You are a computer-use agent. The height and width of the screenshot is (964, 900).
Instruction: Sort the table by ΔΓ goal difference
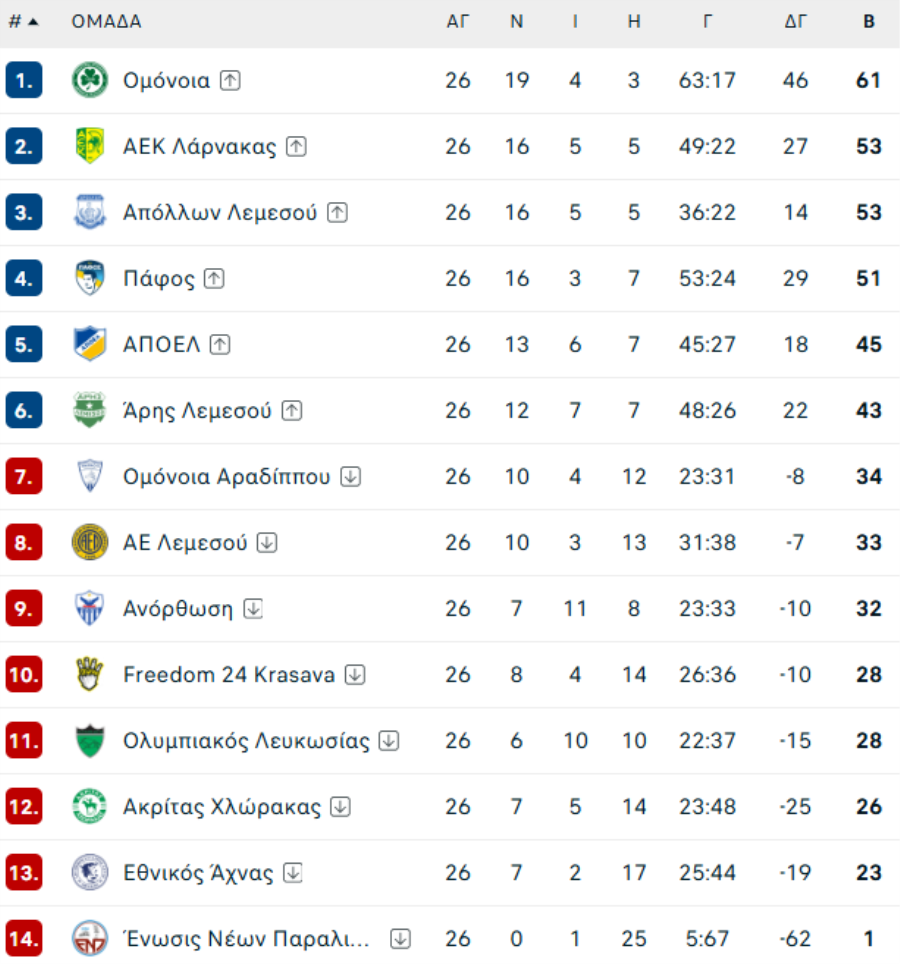795,22
